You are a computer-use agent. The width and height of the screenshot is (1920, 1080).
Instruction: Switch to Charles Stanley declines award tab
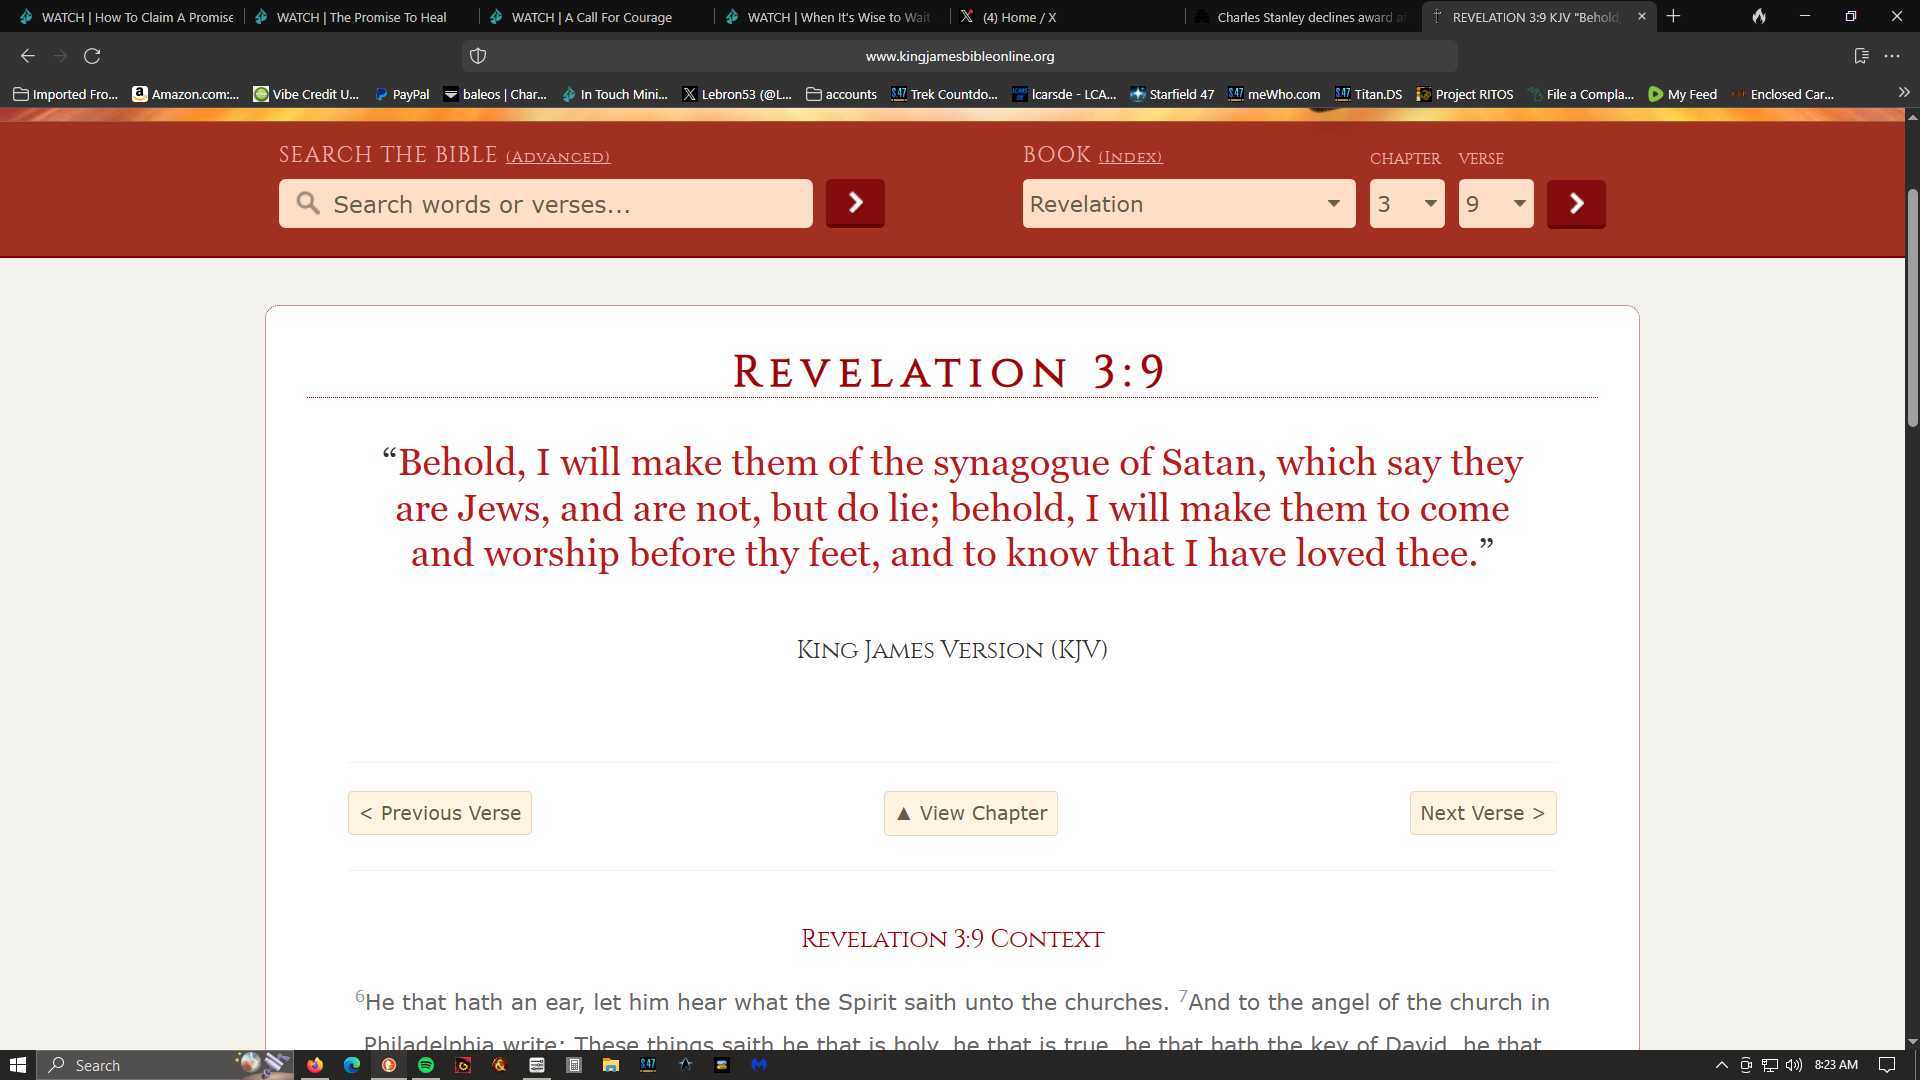click(1302, 17)
